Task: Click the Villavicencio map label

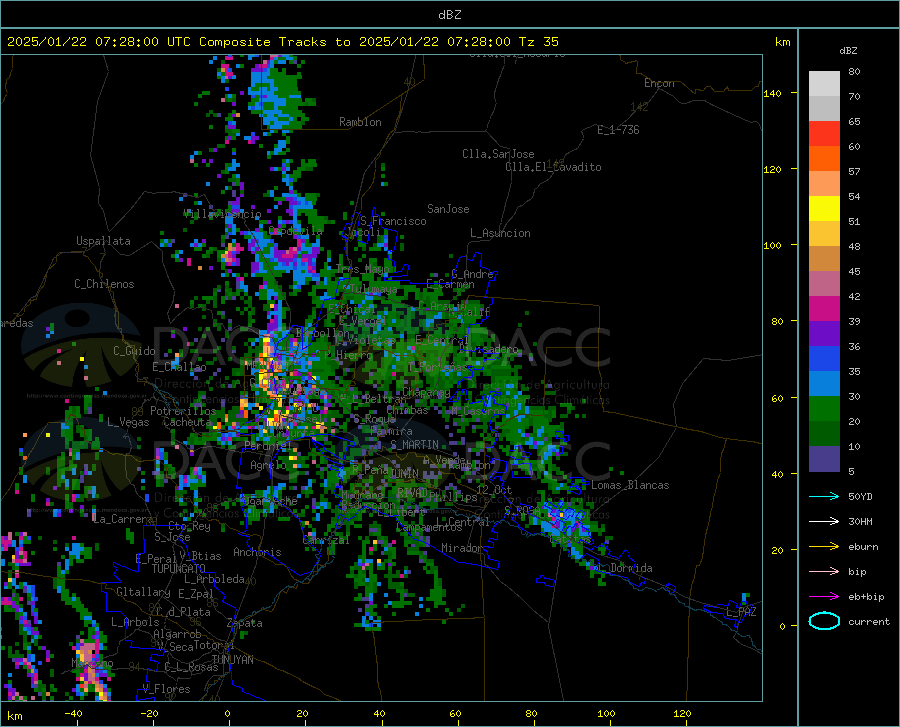Action: (x=222, y=214)
